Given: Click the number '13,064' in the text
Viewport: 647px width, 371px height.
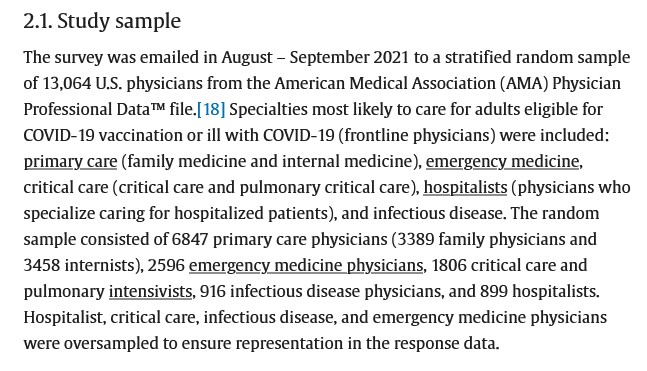Looking at the screenshot, I should click(66, 83).
